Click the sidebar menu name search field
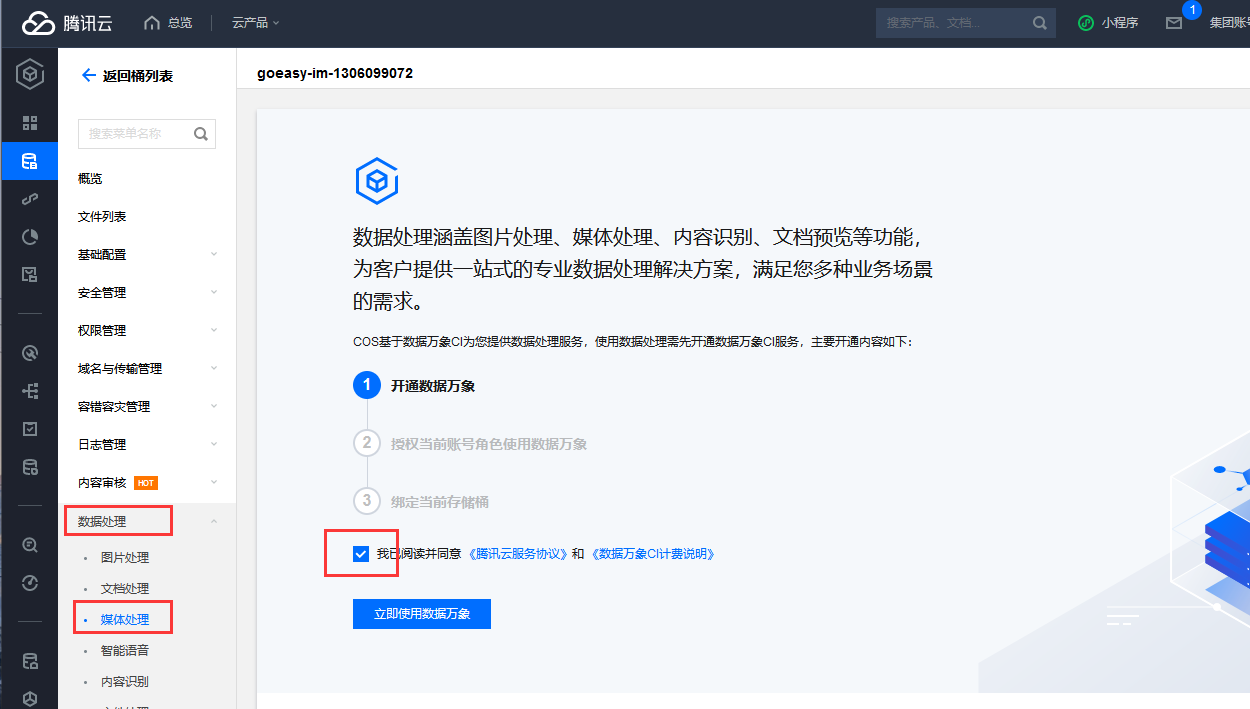 (x=135, y=134)
